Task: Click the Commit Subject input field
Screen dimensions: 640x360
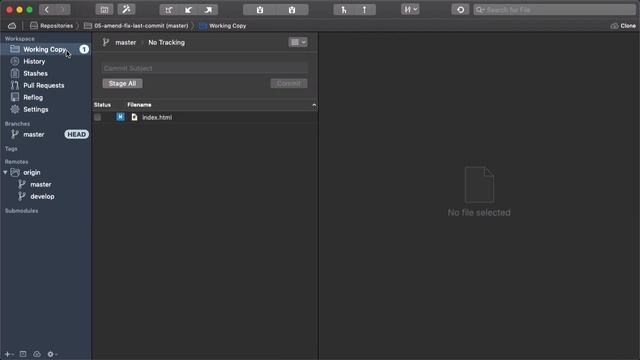Action: pos(205,68)
